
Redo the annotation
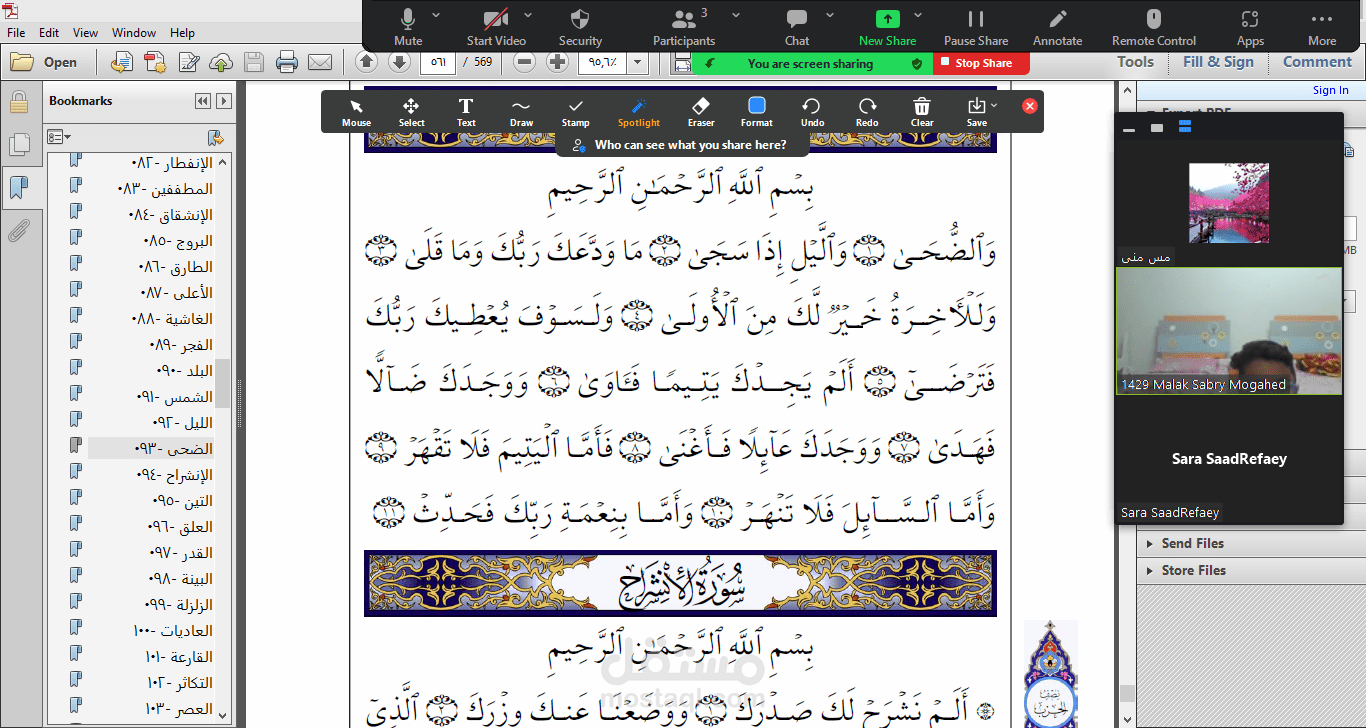coord(867,112)
